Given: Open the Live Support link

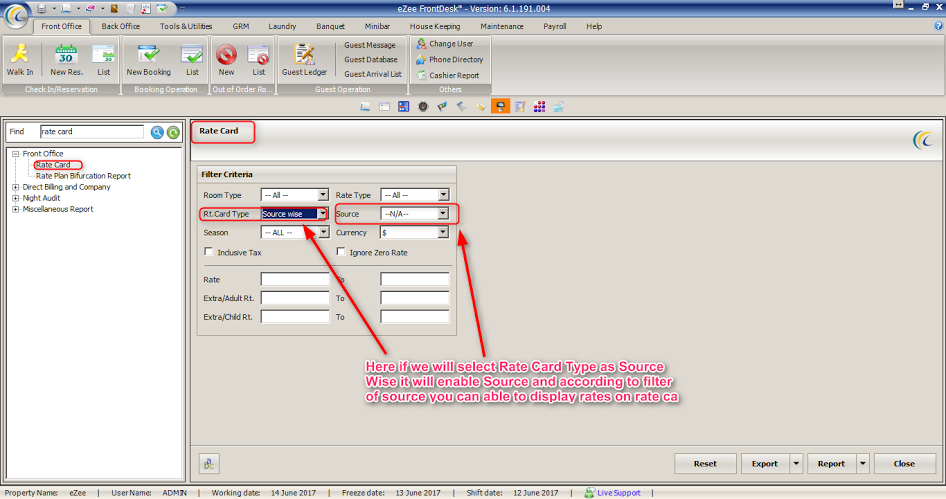Looking at the screenshot, I should (x=619, y=493).
